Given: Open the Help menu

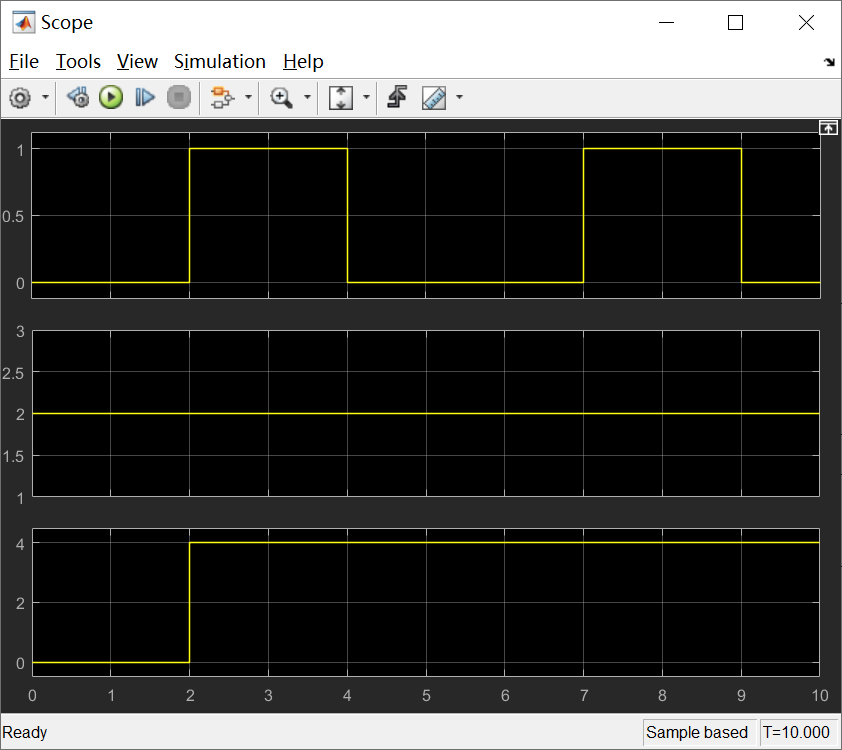Looking at the screenshot, I should (x=303, y=62).
